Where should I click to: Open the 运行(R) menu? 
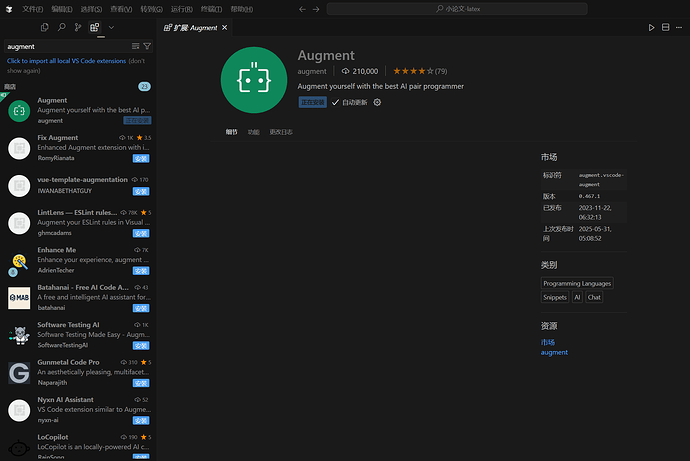pos(182,9)
